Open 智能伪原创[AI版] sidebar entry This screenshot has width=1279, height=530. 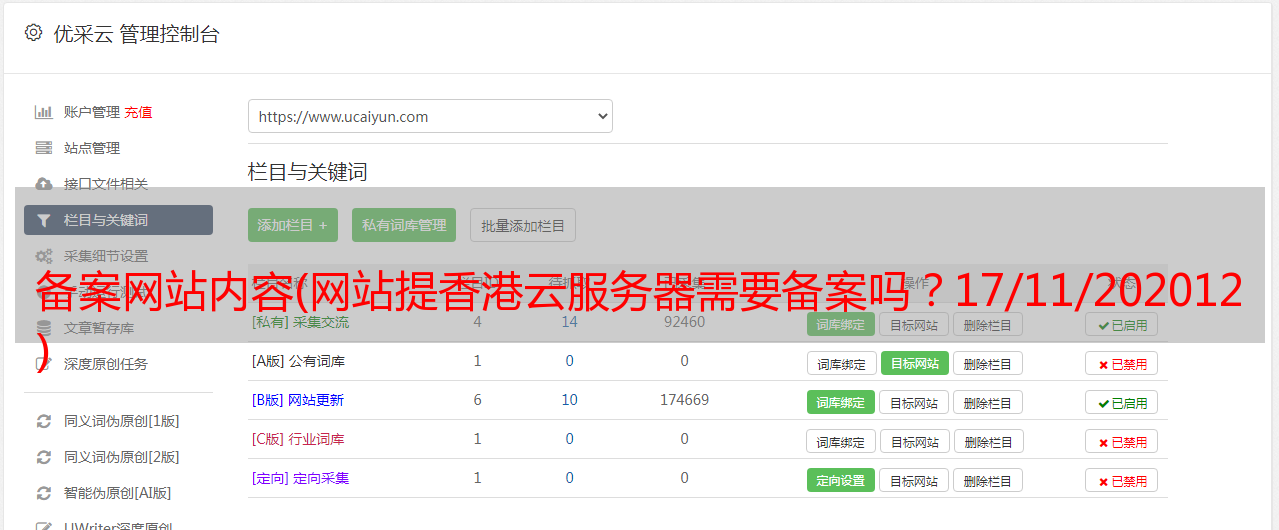118,493
